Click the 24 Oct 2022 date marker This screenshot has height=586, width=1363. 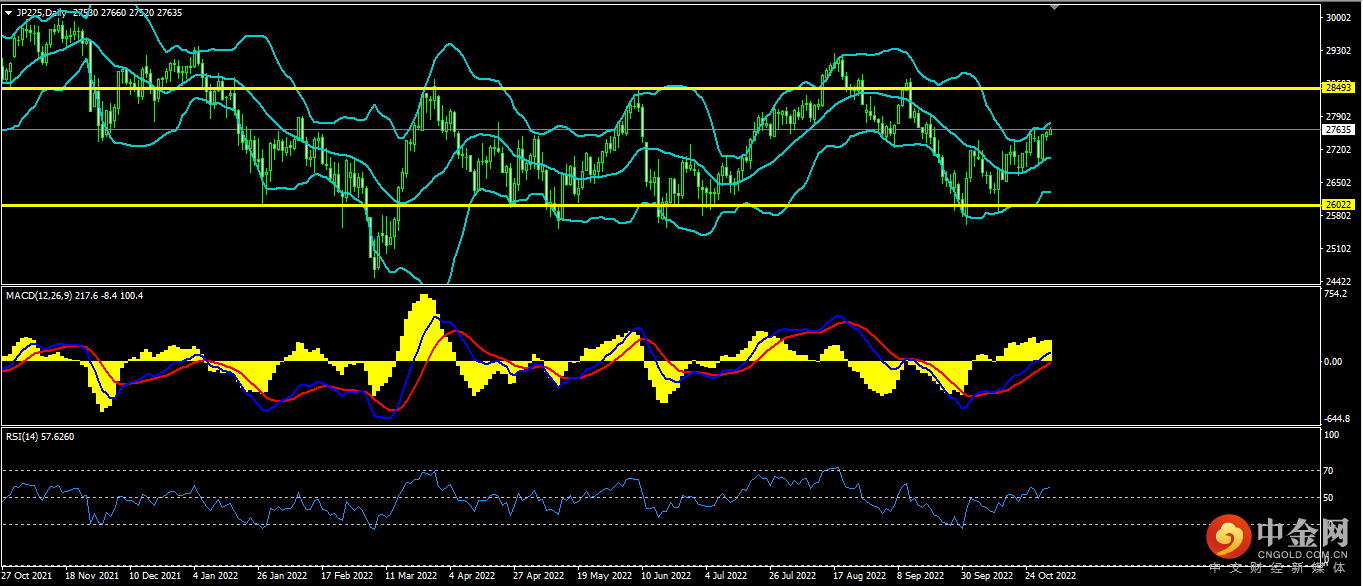coord(1050,576)
